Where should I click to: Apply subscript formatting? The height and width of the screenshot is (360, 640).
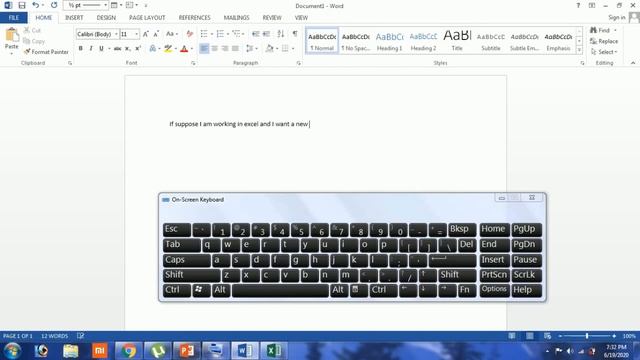(x=127, y=49)
